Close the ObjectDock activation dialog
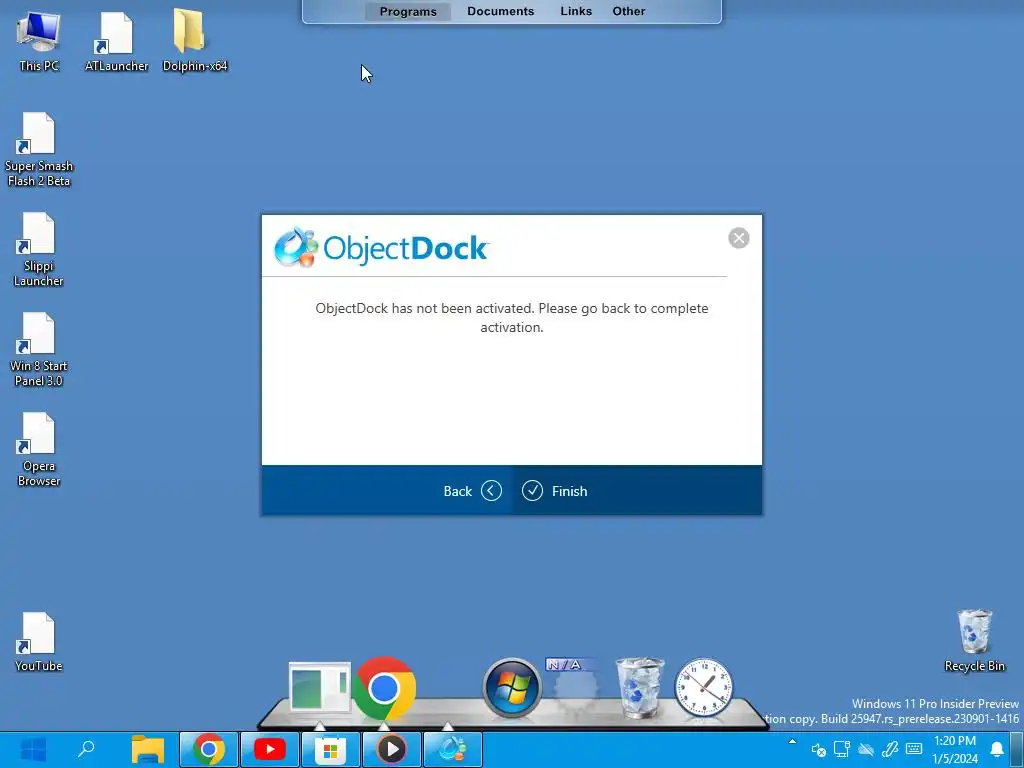The height and width of the screenshot is (768, 1024). tap(739, 238)
